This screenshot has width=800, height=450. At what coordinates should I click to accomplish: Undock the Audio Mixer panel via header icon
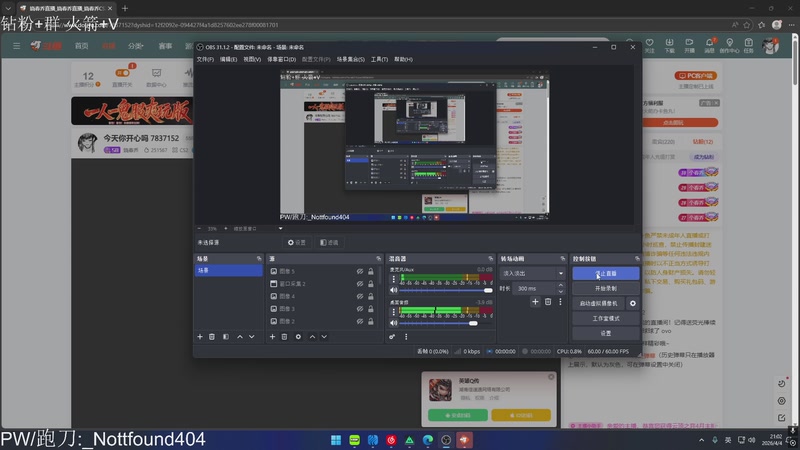(490, 259)
